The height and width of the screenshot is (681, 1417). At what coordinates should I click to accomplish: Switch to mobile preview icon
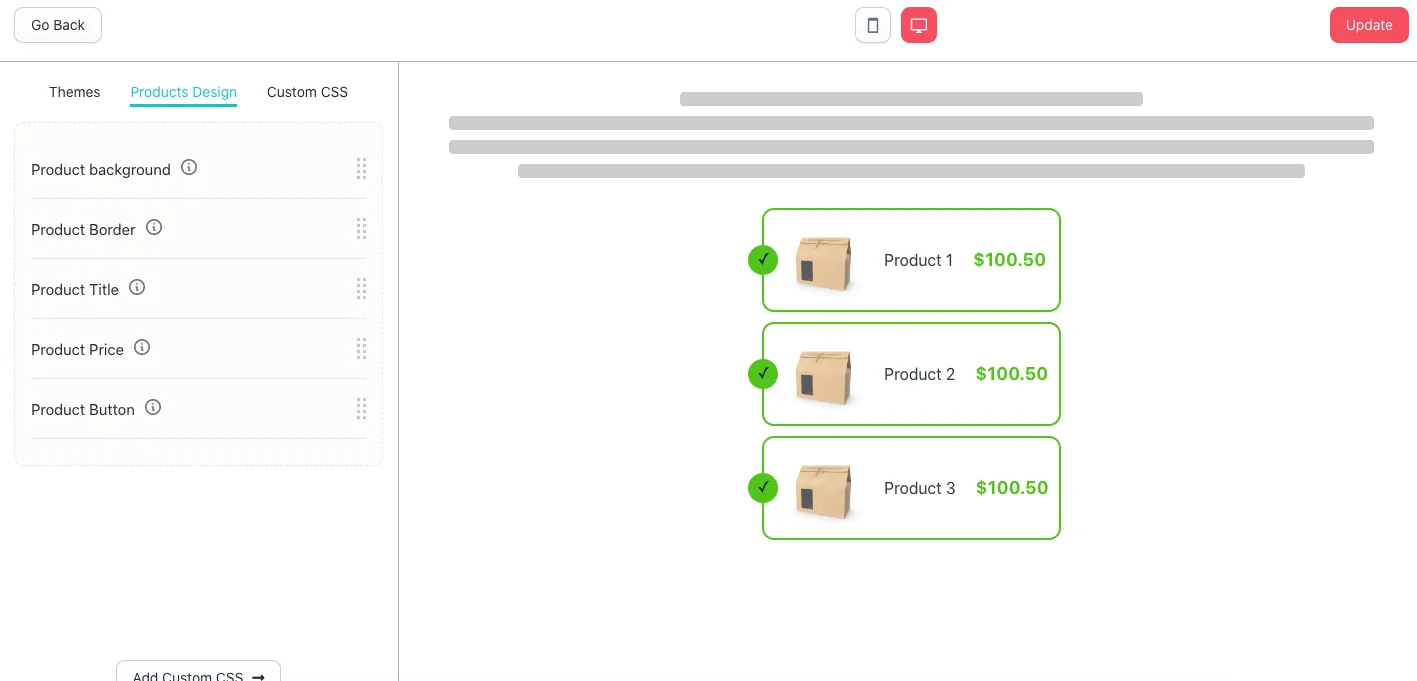[x=873, y=26]
